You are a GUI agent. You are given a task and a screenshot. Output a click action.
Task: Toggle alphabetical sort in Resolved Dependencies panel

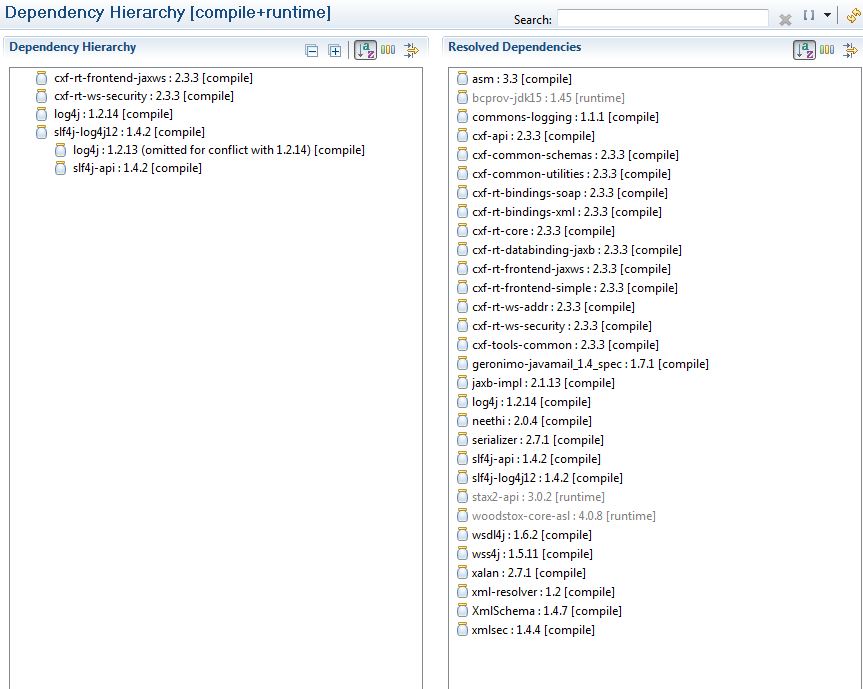click(804, 50)
